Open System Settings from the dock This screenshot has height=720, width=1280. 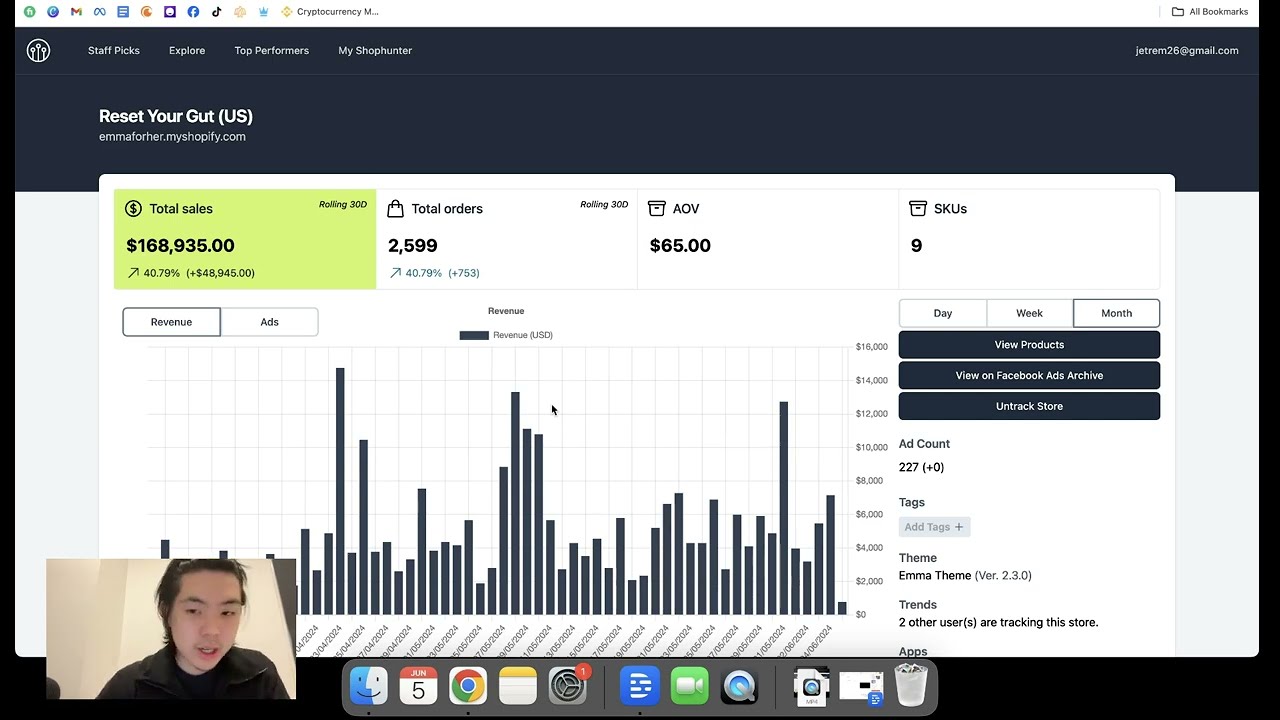point(568,686)
